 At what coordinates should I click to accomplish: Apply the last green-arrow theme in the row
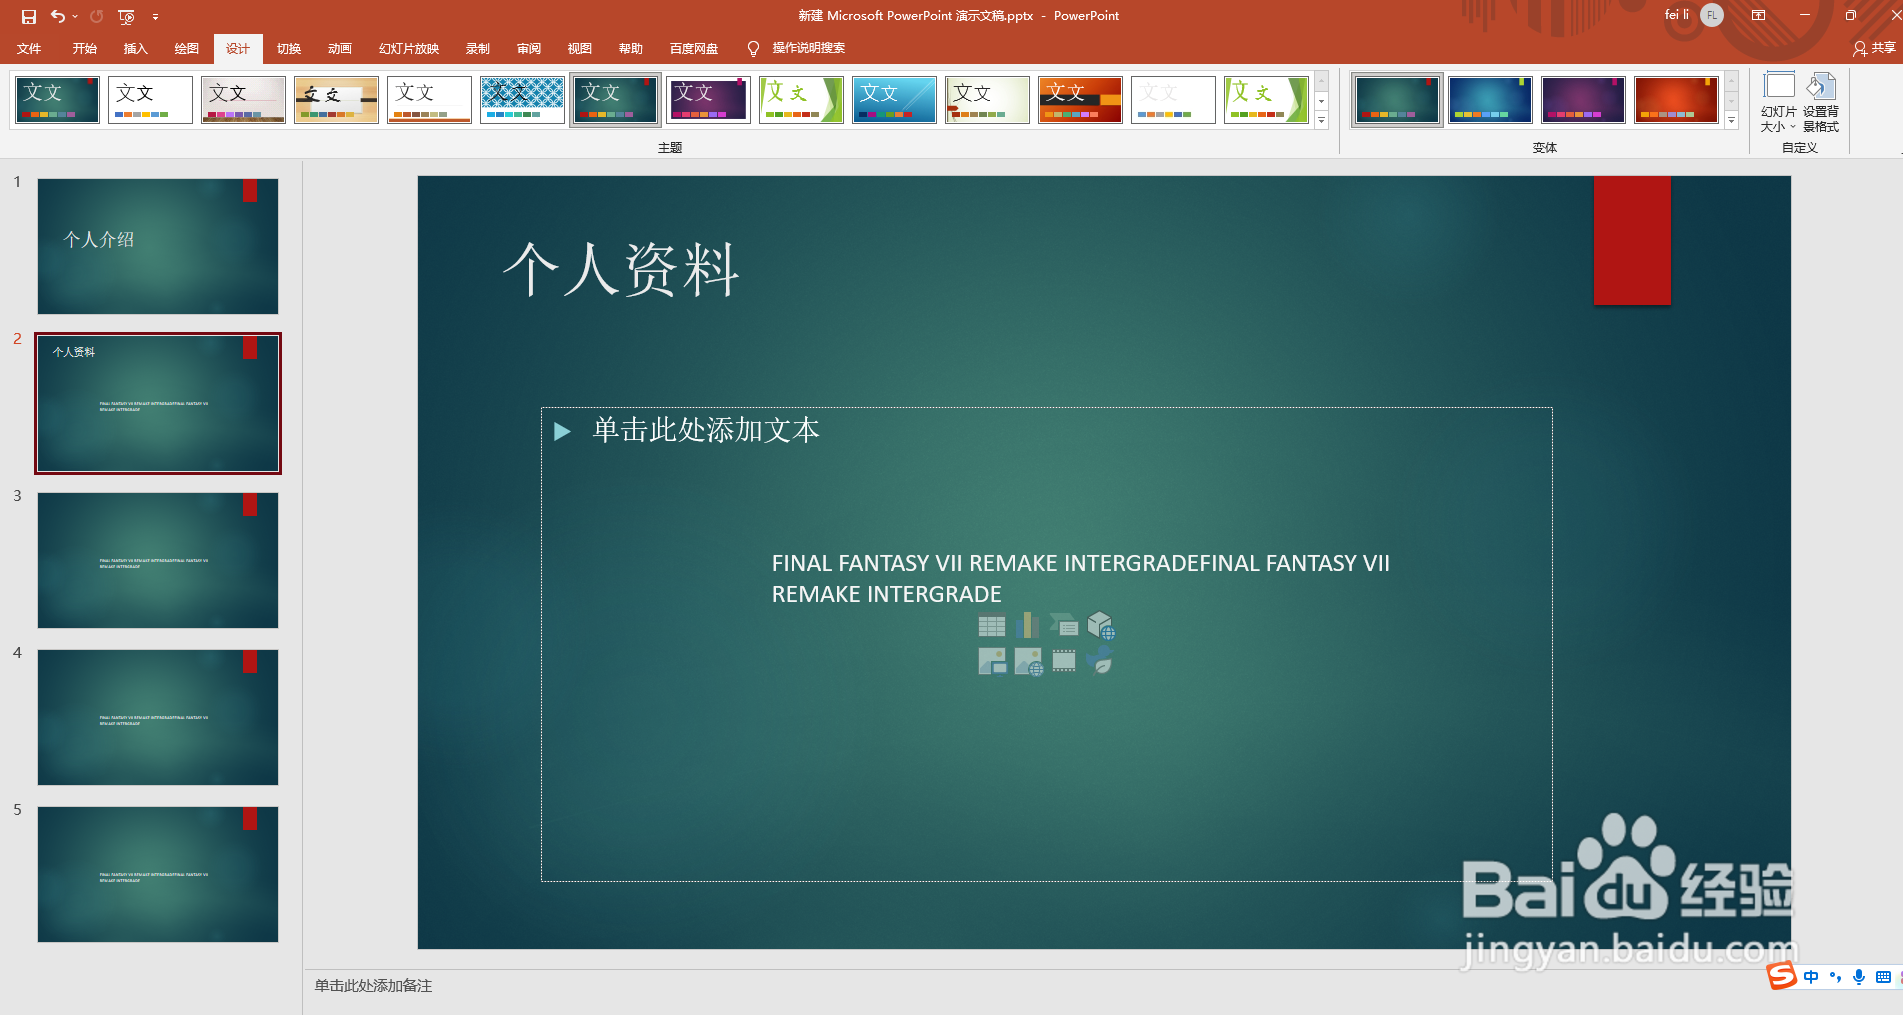(1266, 100)
